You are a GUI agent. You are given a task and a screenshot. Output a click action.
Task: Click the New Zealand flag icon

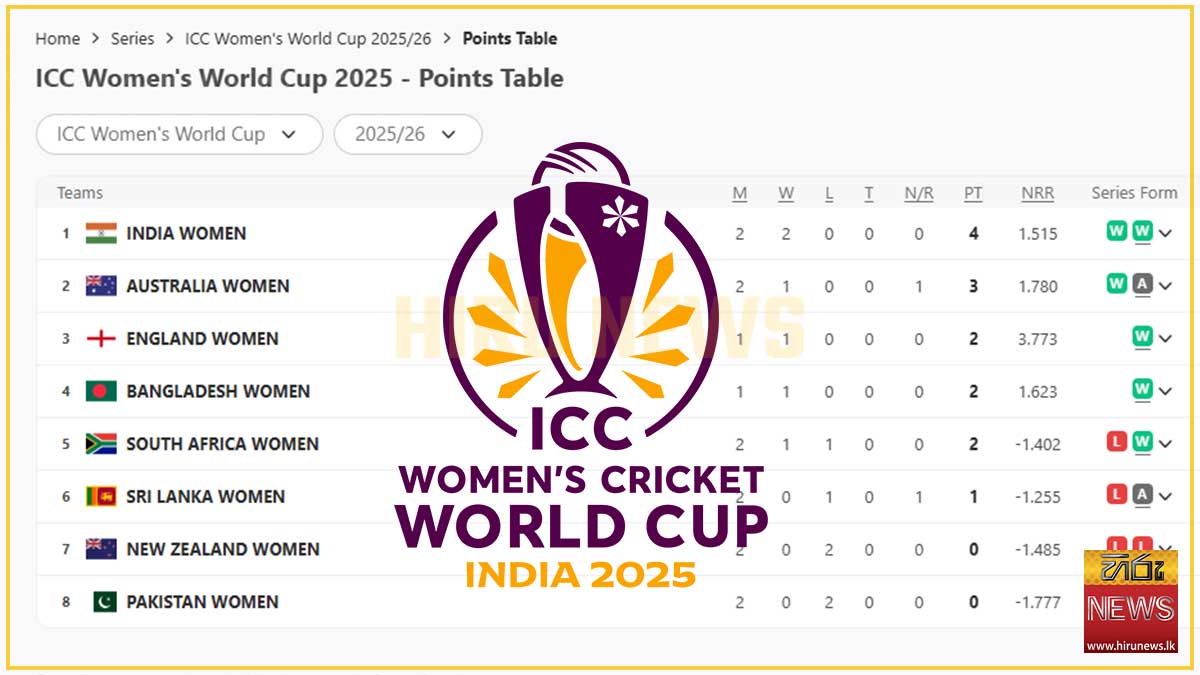click(x=101, y=549)
